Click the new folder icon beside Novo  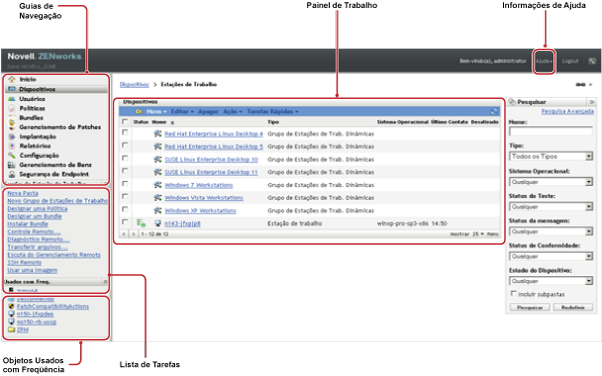click(139, 111)
